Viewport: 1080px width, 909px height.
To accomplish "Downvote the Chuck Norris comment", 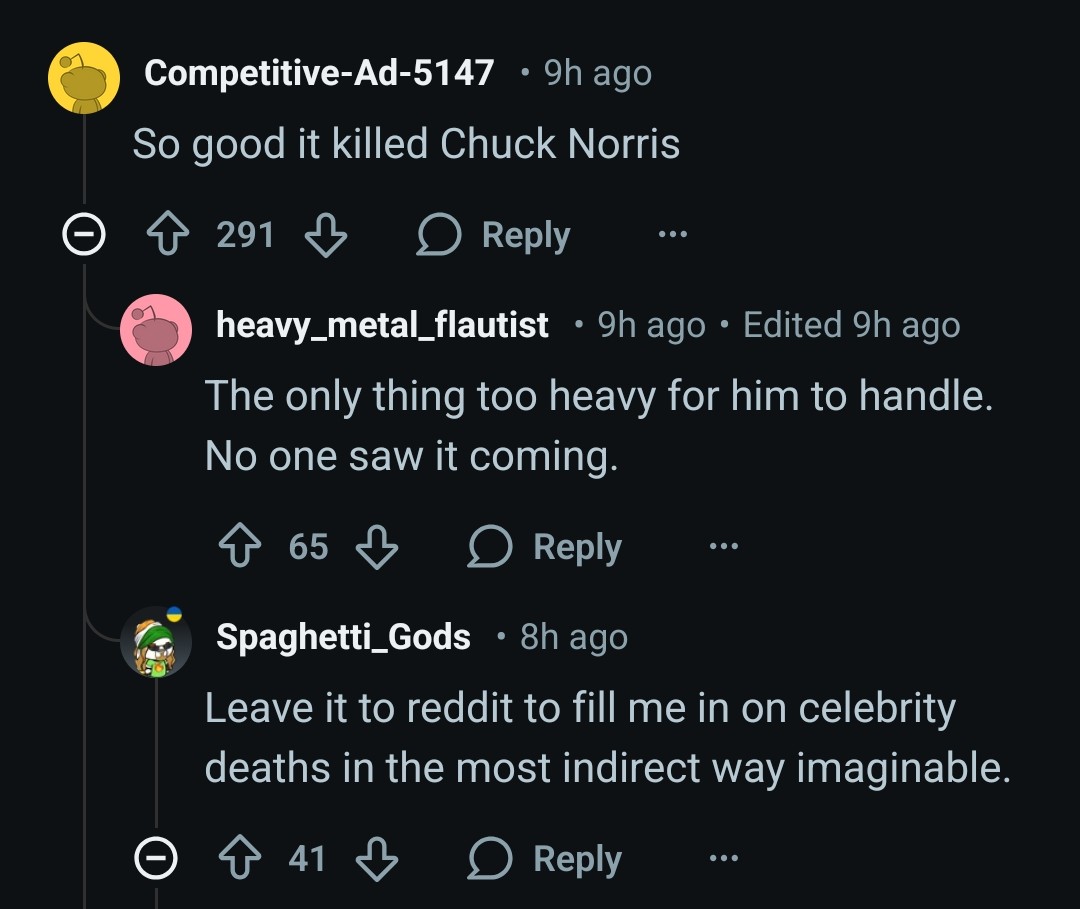I will coord(325,236).
